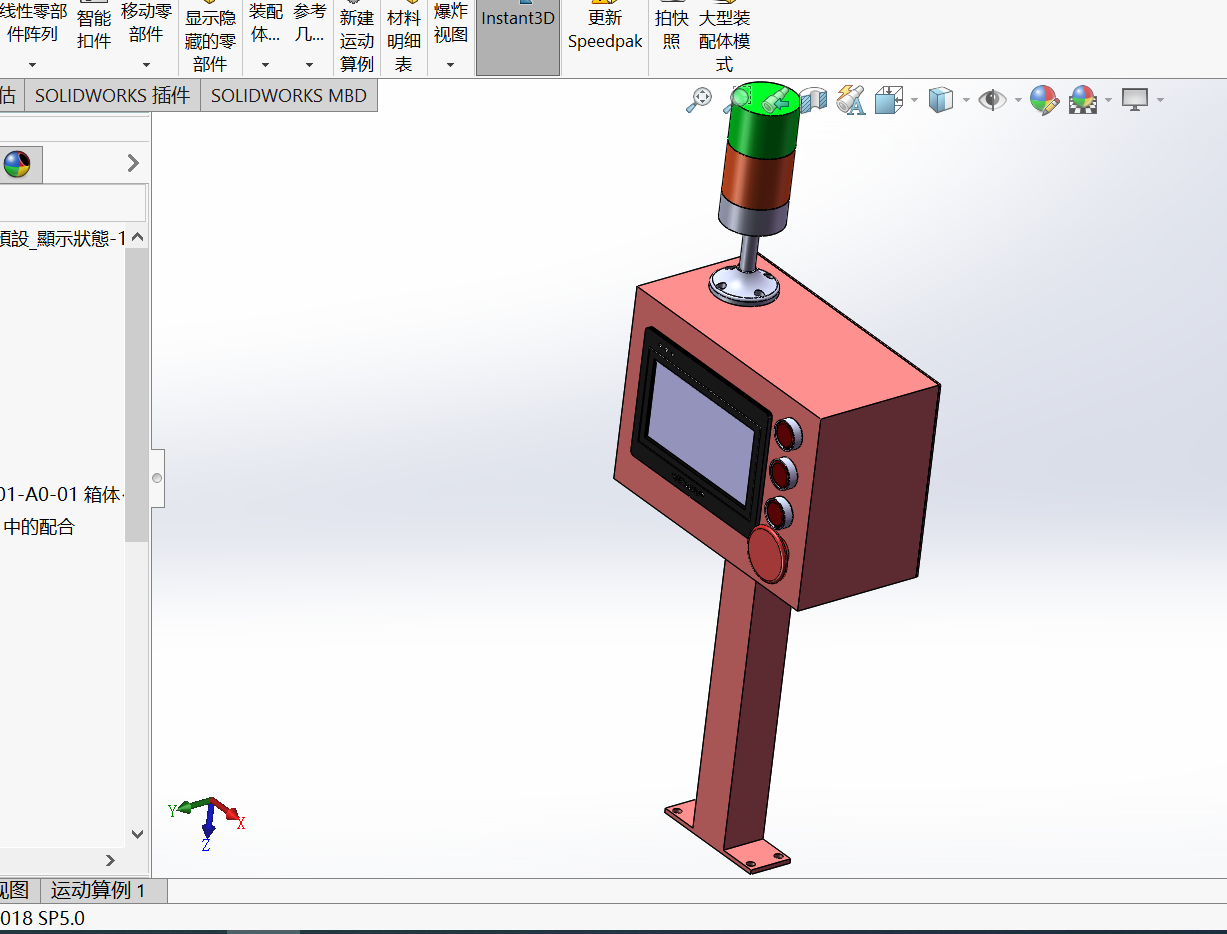The width and height of the screenshot is (1227, 934).
Task: Click the View Orientation cube icon
Action: 889,100
